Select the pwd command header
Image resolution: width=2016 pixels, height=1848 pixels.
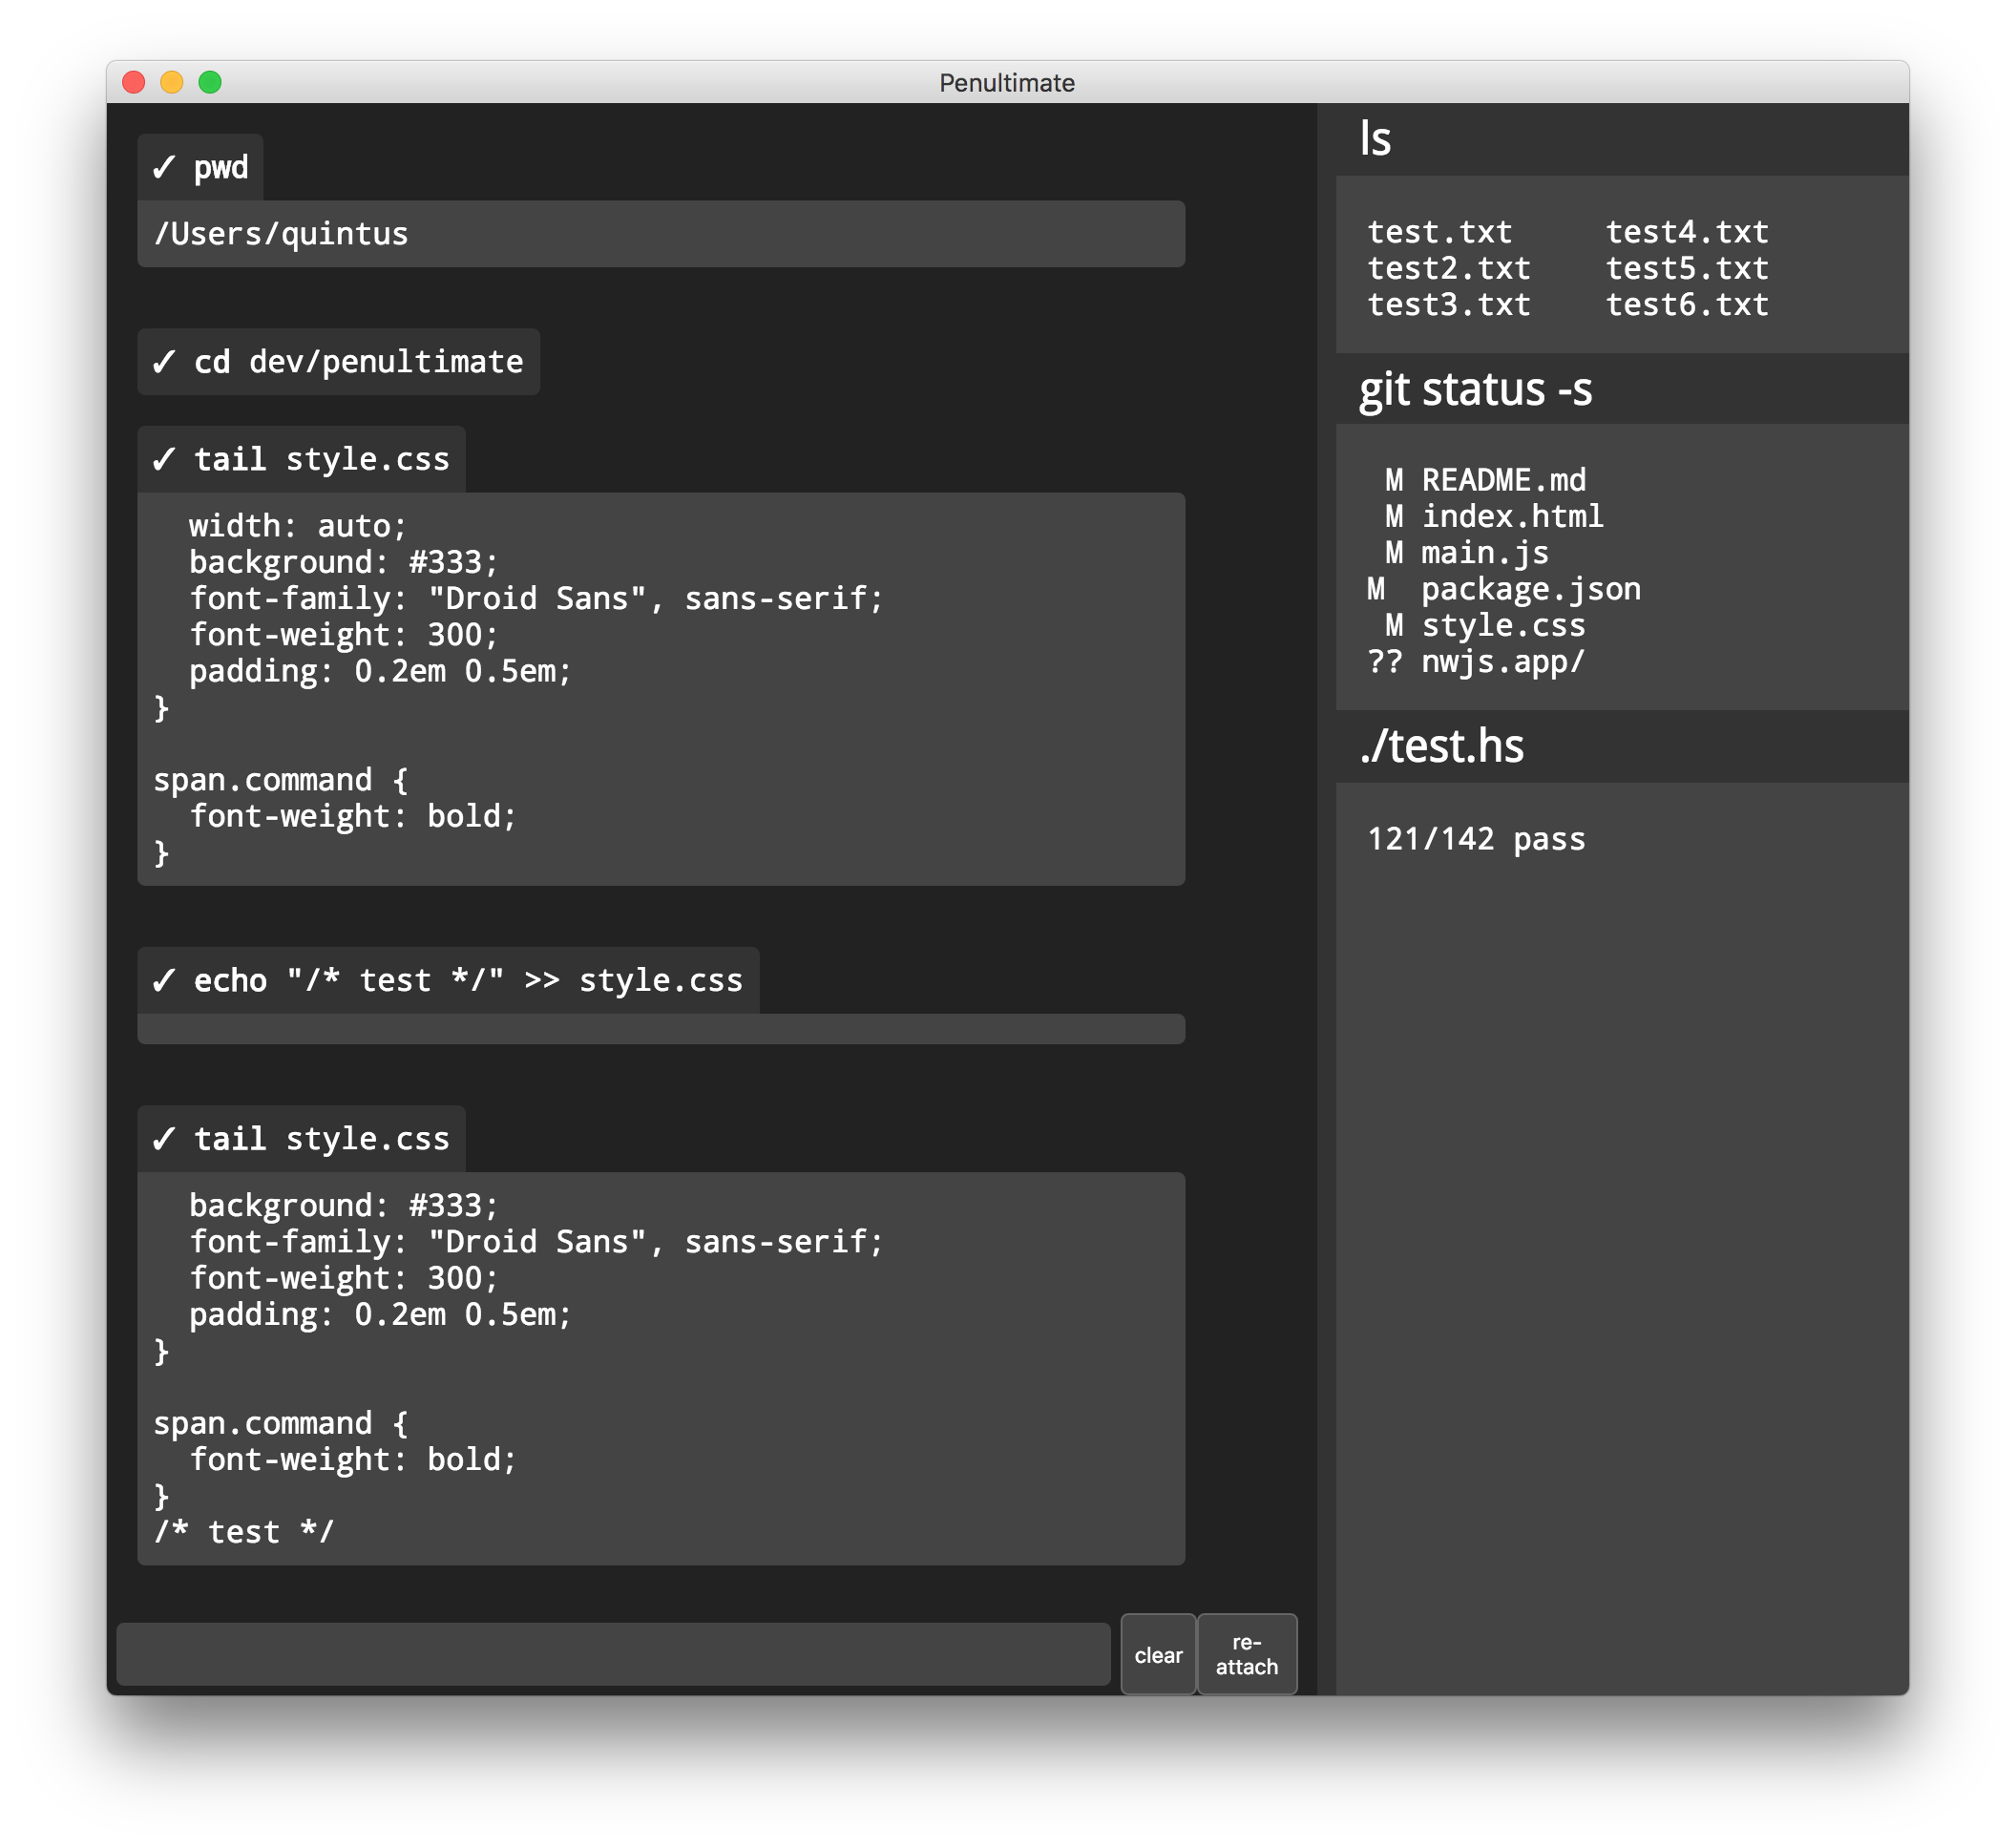click(x=220, y=167)
